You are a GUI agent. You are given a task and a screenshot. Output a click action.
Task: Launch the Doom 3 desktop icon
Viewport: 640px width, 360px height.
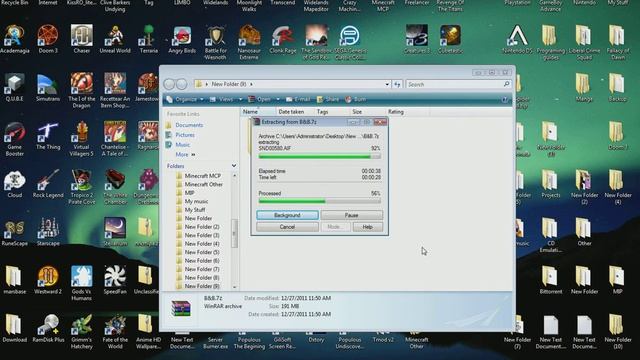(x=48, y=39)
